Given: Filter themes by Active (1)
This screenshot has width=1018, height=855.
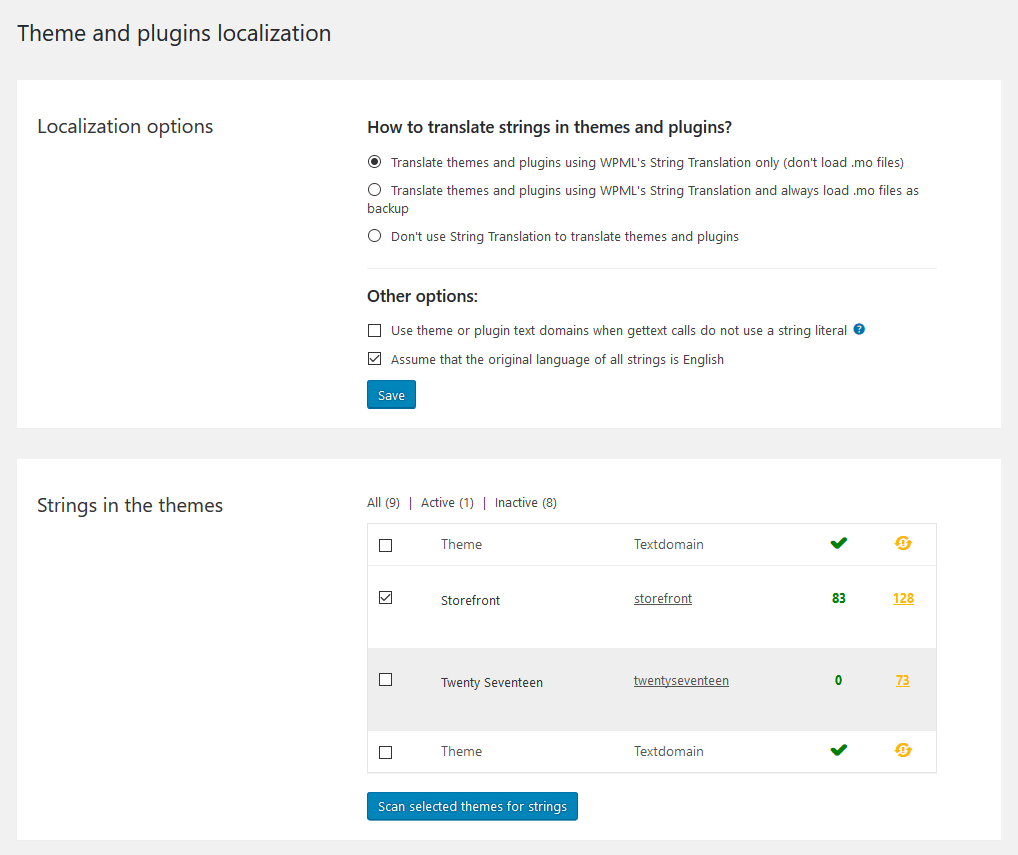Looking at the screenshot, I should [x=447, y=503].
